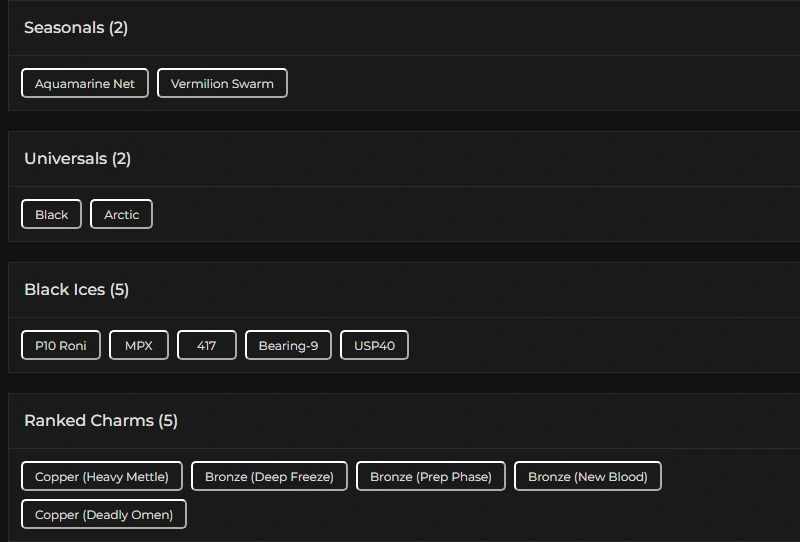This screenshot has width=800, height=542.
Task: Select the MPX black ice tag
Action: tap(139, 345)
